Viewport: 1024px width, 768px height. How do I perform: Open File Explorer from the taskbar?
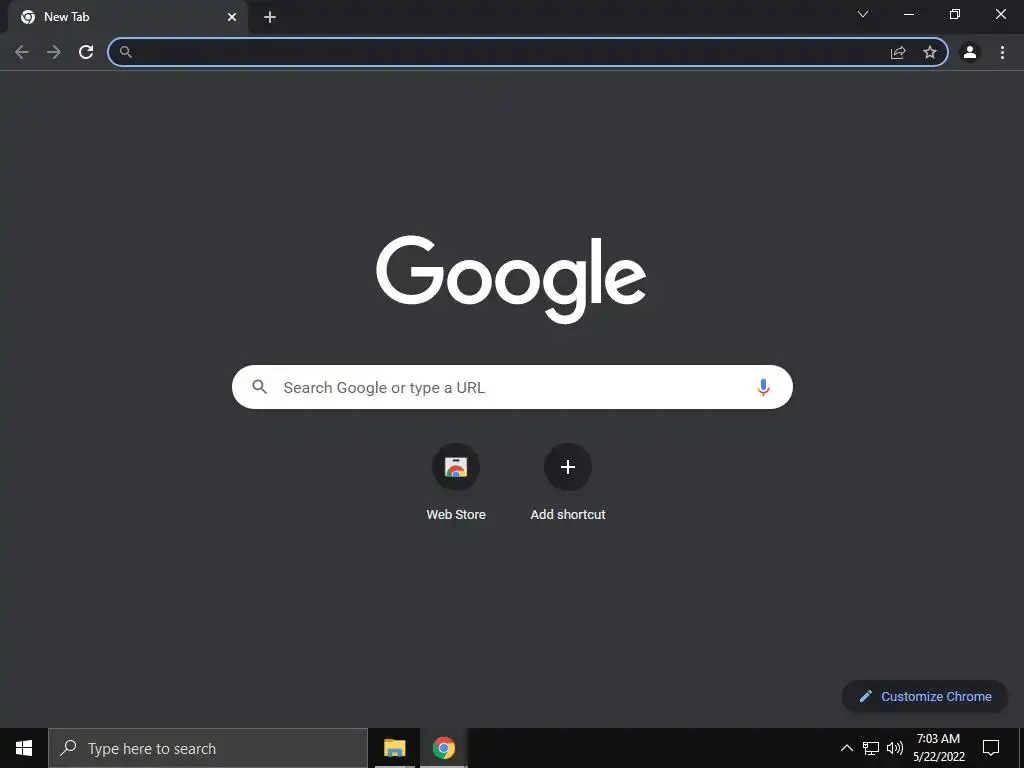click(394, 748)
